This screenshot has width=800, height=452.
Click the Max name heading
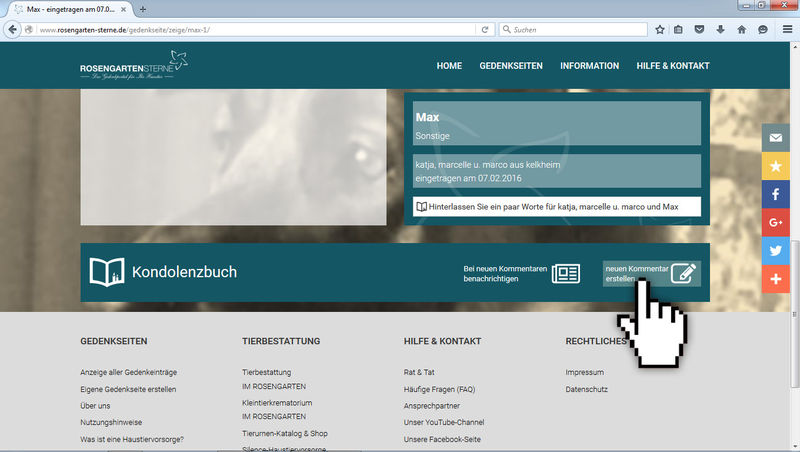tap(427, 117)
